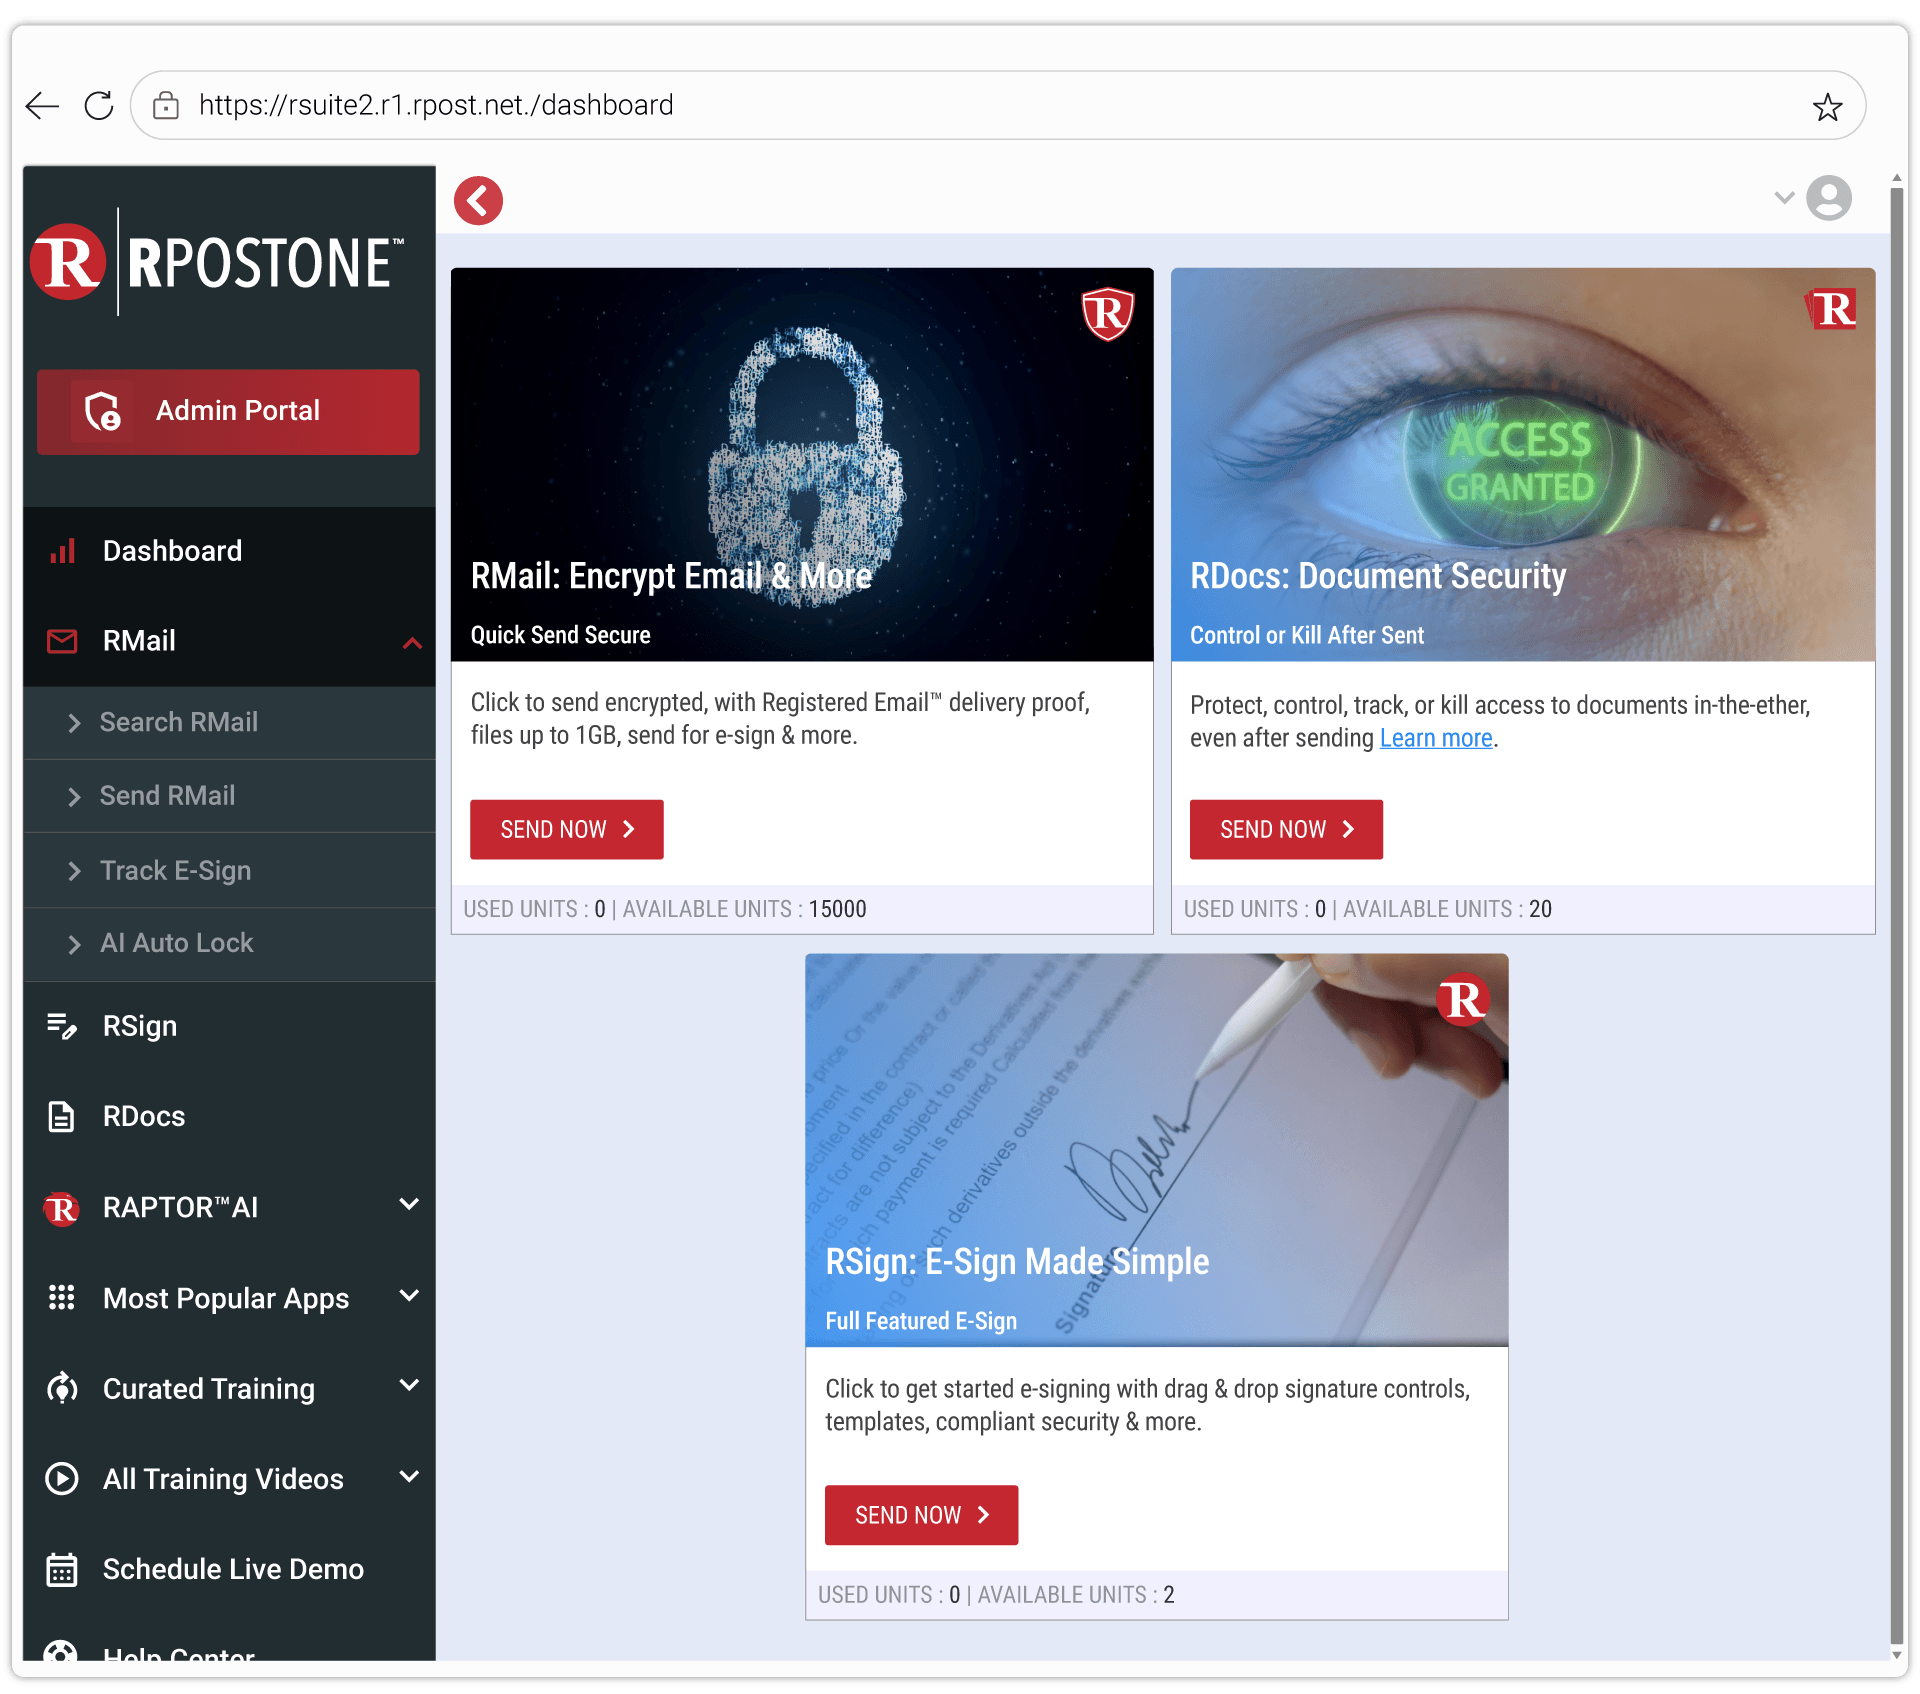Go to Dashboard in sidebar
Image resolution: width=1920 pixels, height=1694 pixels.
coord(229,551)
